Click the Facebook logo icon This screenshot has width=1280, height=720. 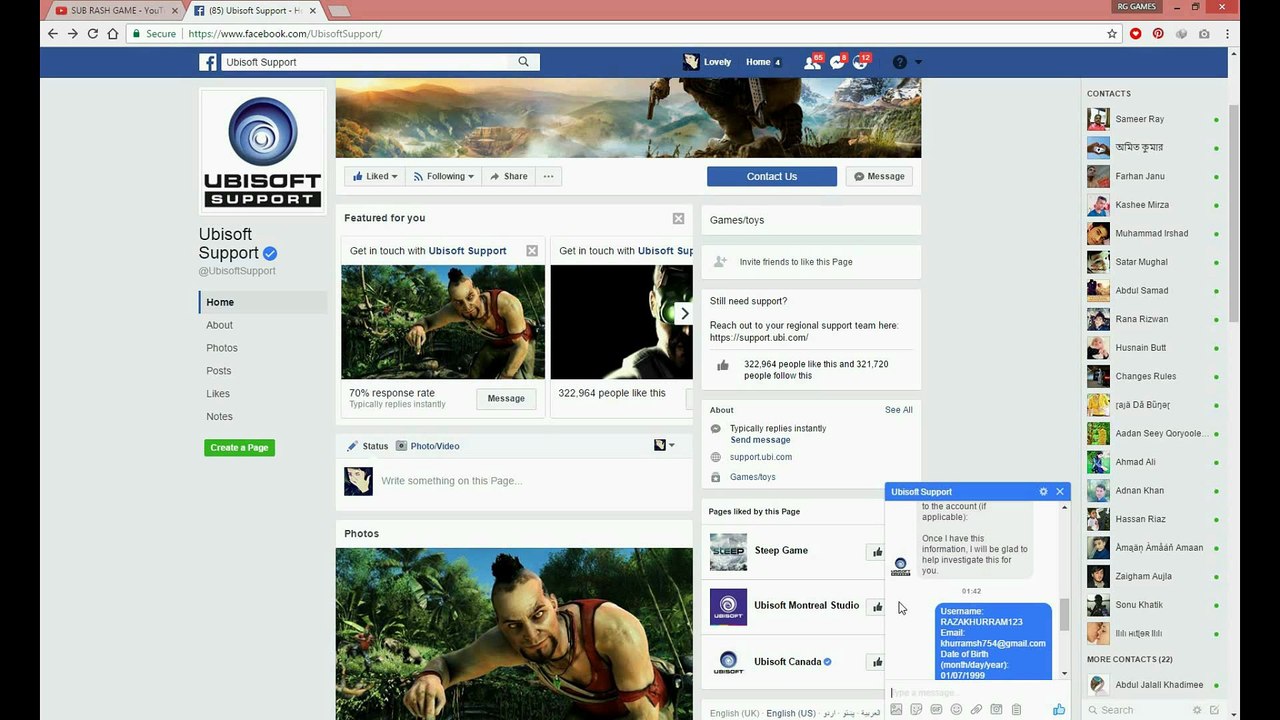pyautogui.click(x=208, y=62)
